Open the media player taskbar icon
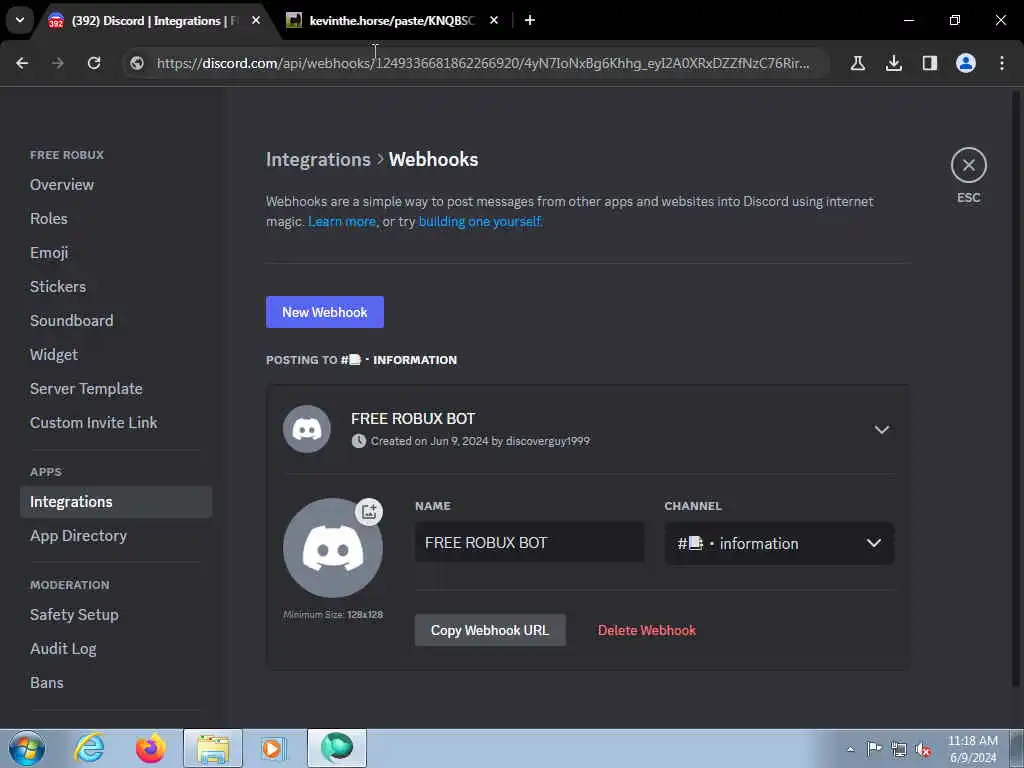 (x=272, y=748)
